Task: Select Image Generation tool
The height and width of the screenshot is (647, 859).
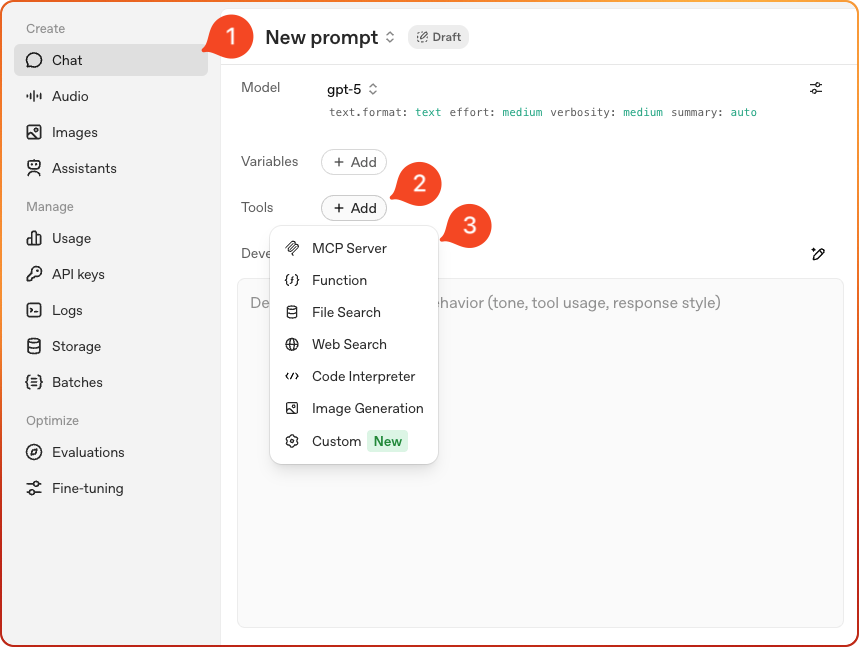Action: (x=367, y=408)
